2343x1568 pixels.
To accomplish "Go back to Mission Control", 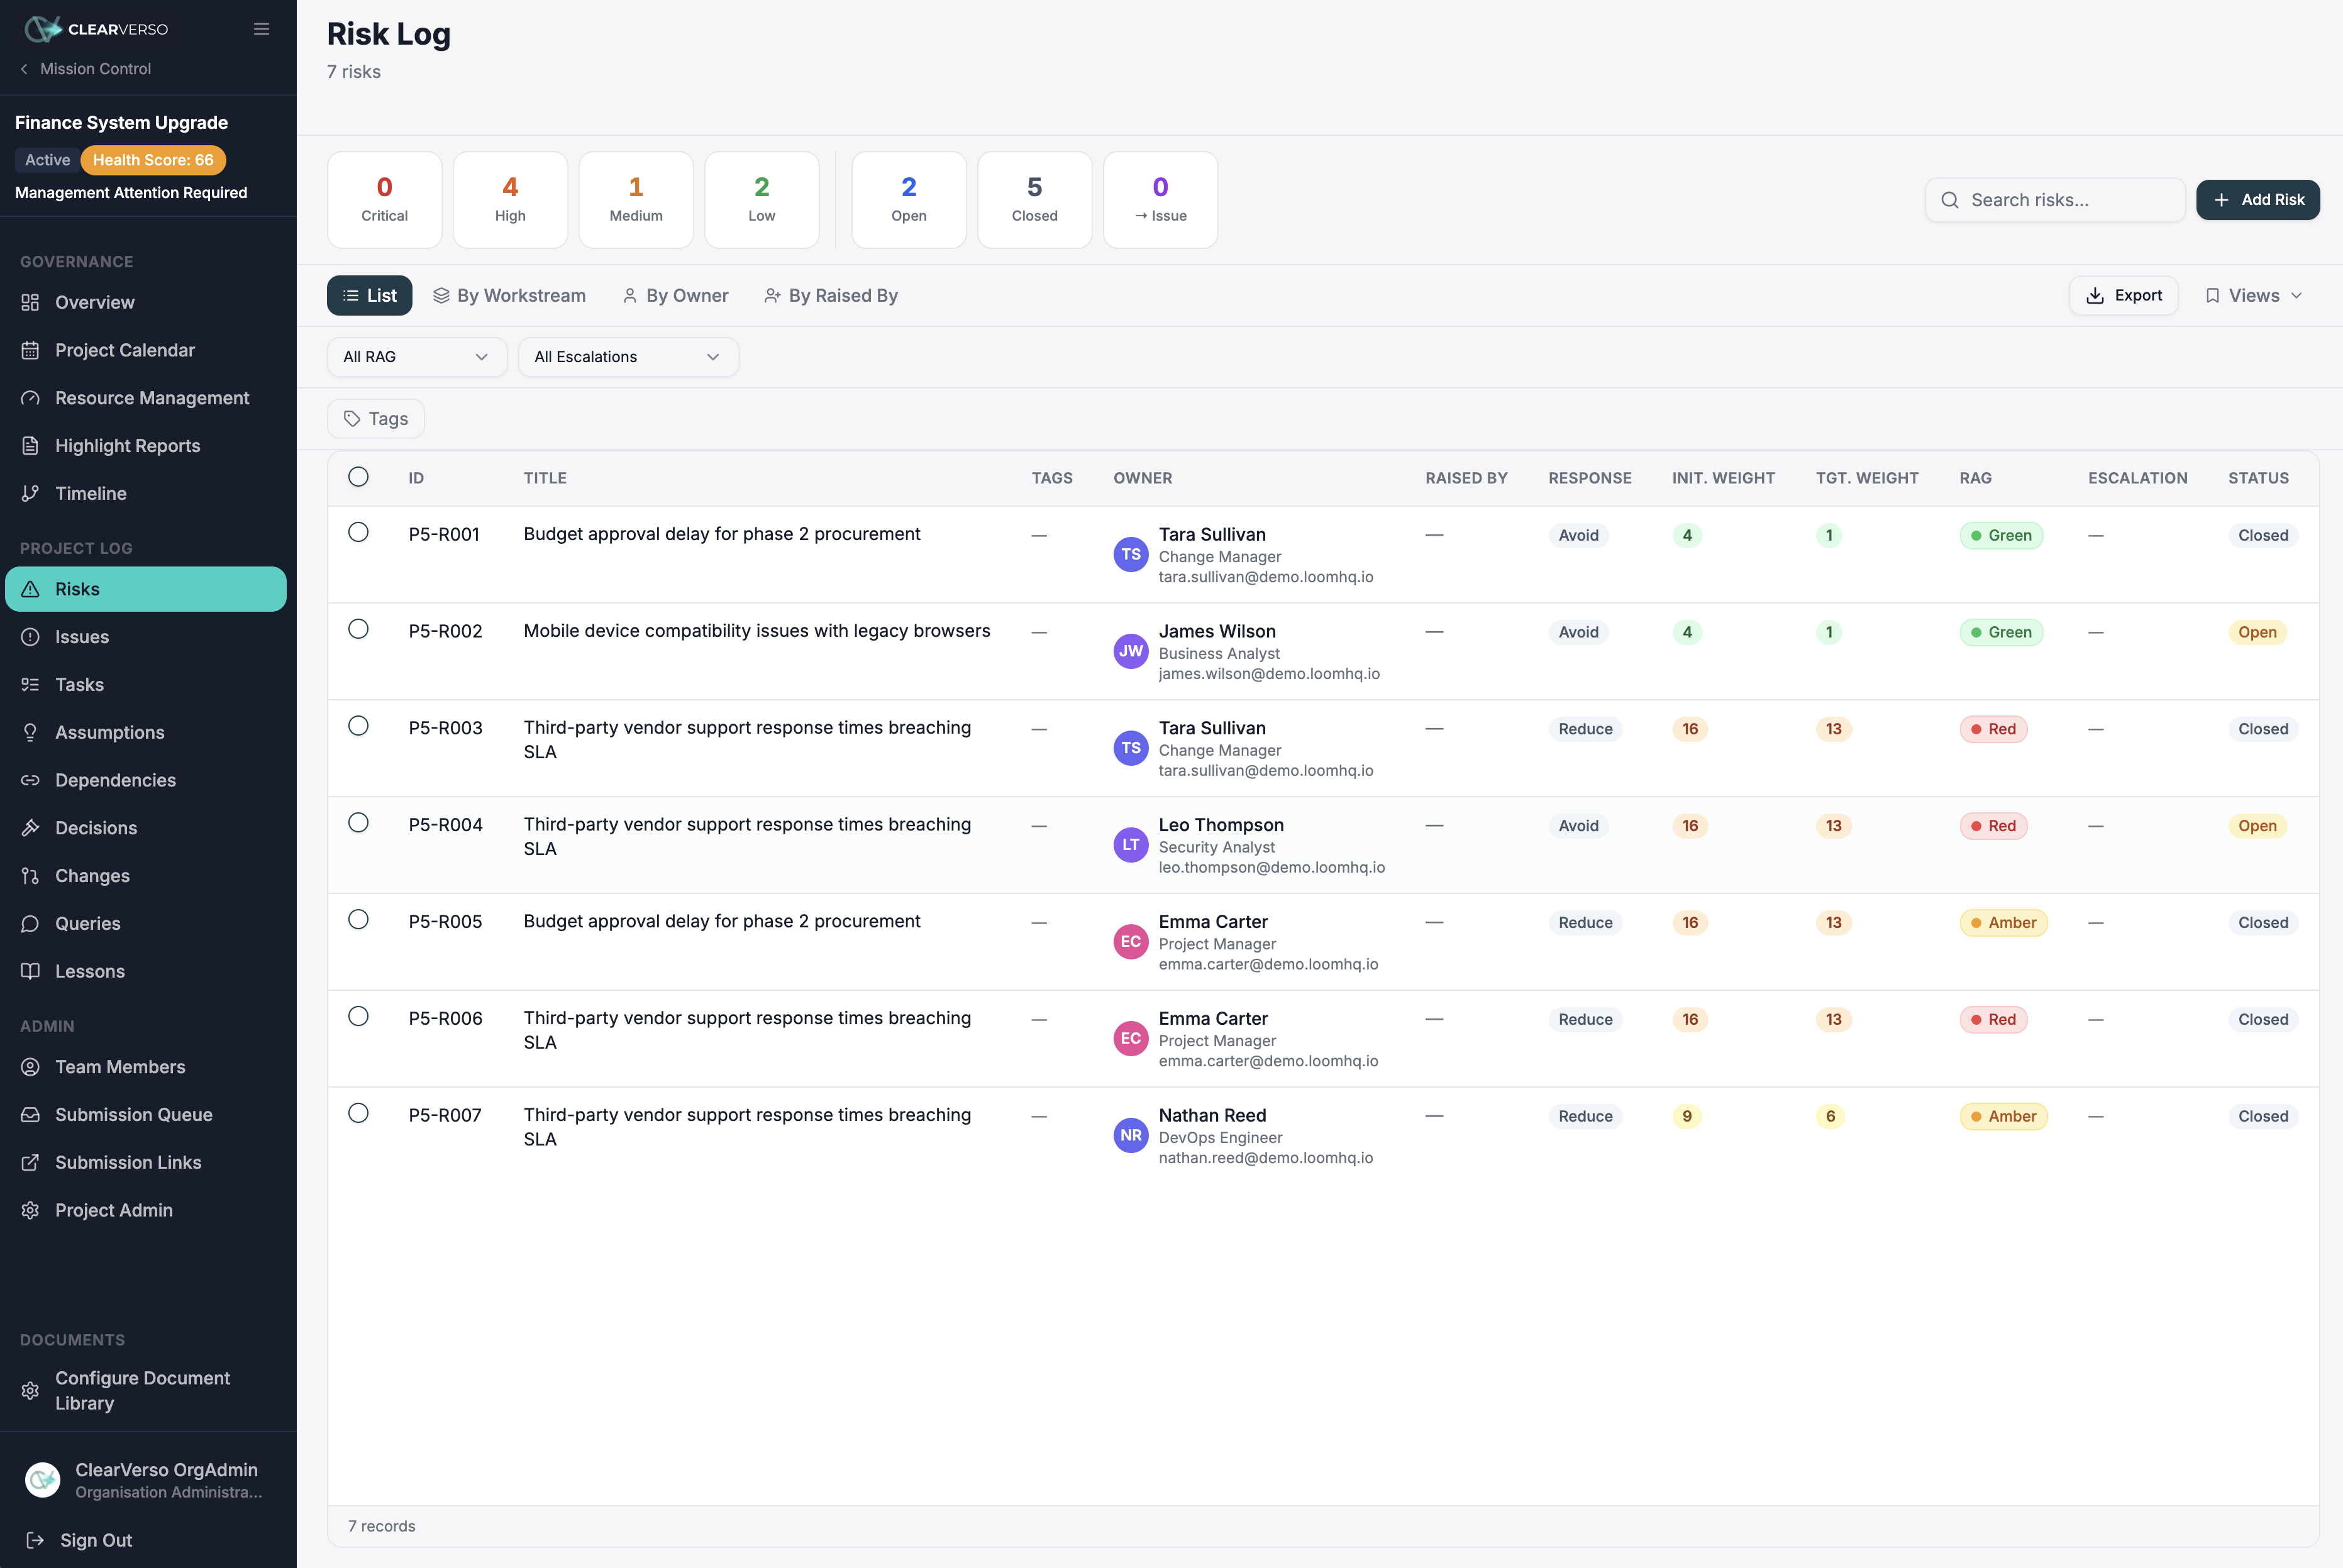I will point(86,68).
